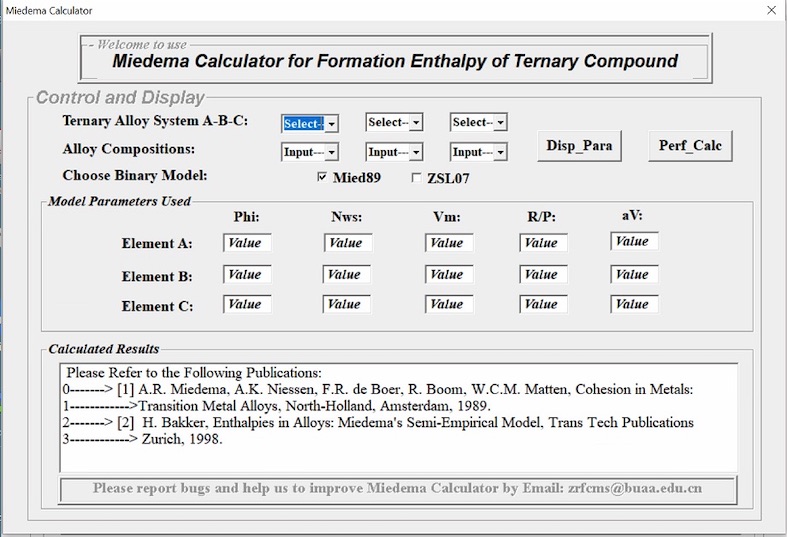Viewport: 787px width, 537px height.
Task: Close the Miedema Calculator window
Action: pos(770,11)
